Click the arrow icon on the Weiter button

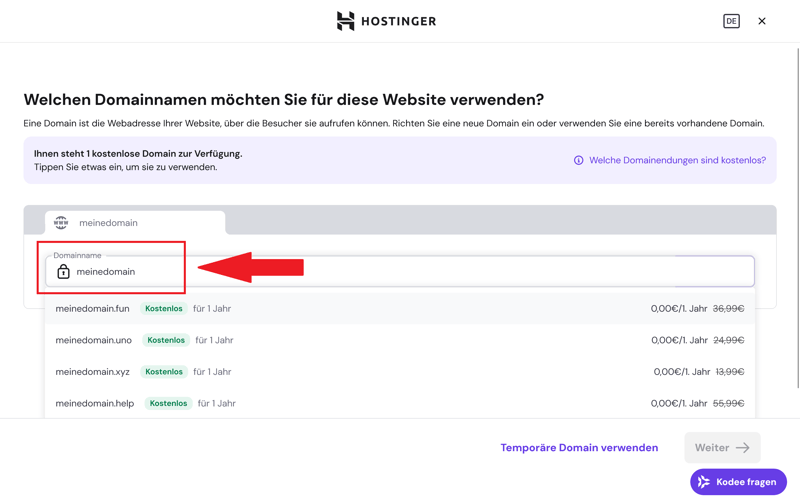pyautogui.click(x=743, y=448)
